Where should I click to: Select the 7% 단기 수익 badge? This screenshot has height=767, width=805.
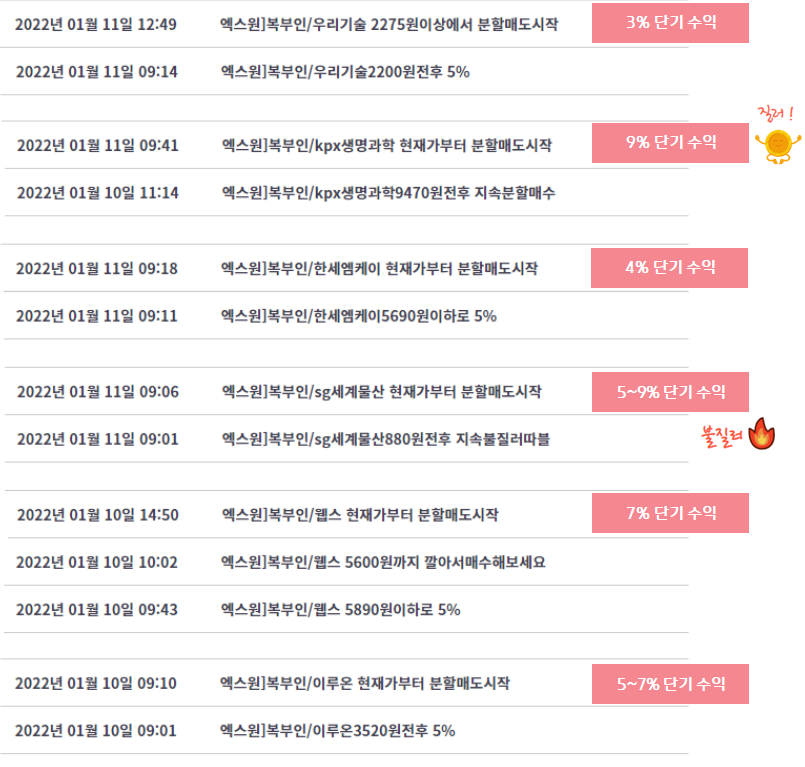point(670,513)
